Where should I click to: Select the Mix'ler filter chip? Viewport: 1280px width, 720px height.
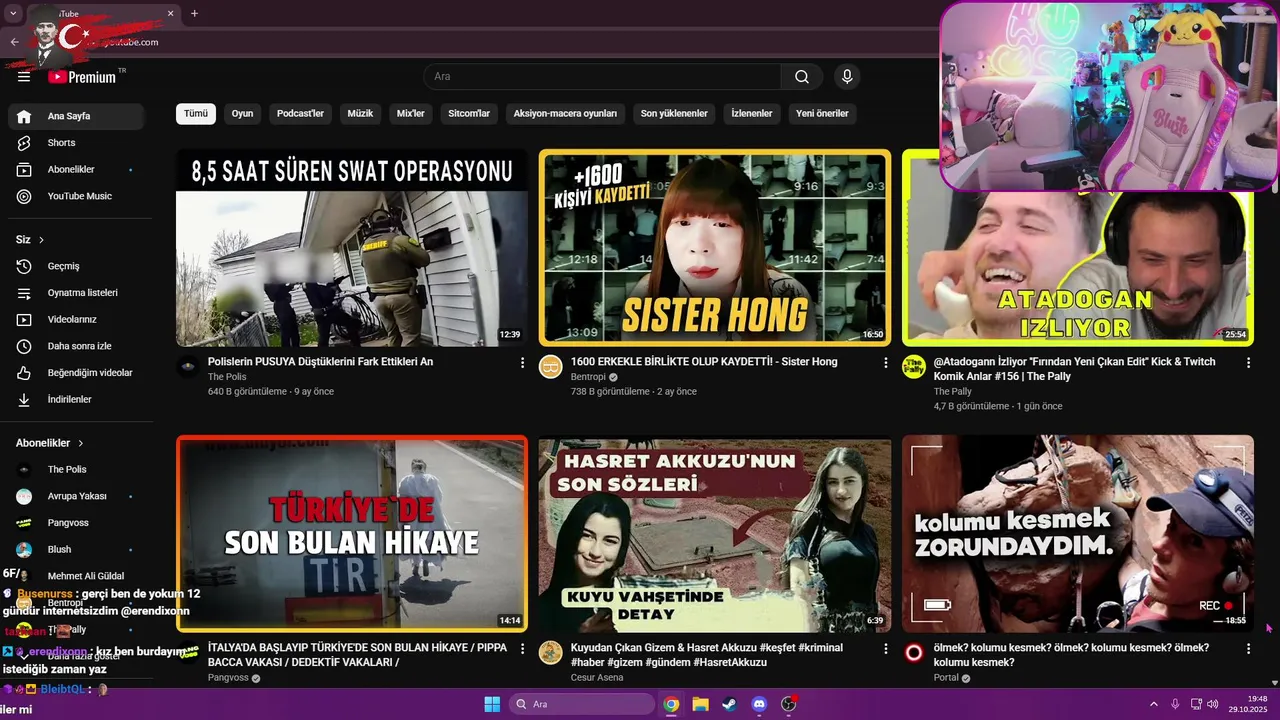point(411,114)
